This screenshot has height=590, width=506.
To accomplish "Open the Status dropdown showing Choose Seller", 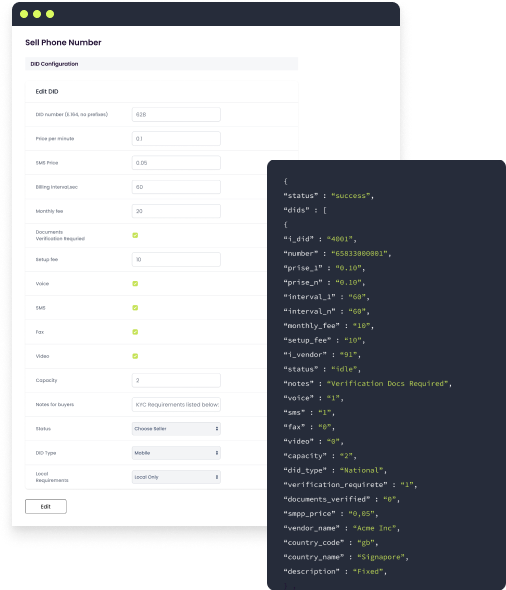I will click(x=176, y=429).
